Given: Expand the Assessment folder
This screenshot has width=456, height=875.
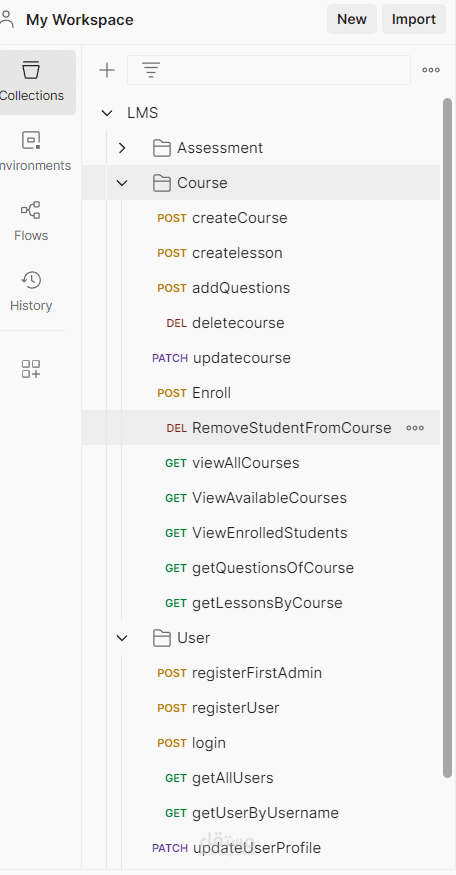Looking at the screenshot, I should [x=122, y=148].
